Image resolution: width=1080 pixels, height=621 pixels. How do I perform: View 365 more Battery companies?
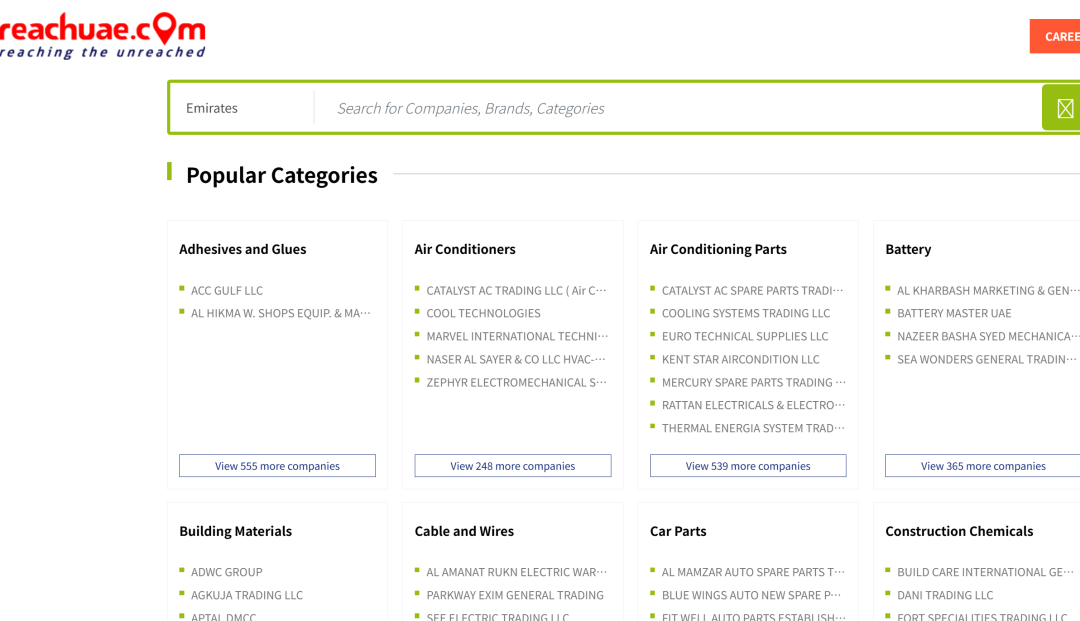pos(982,466)
